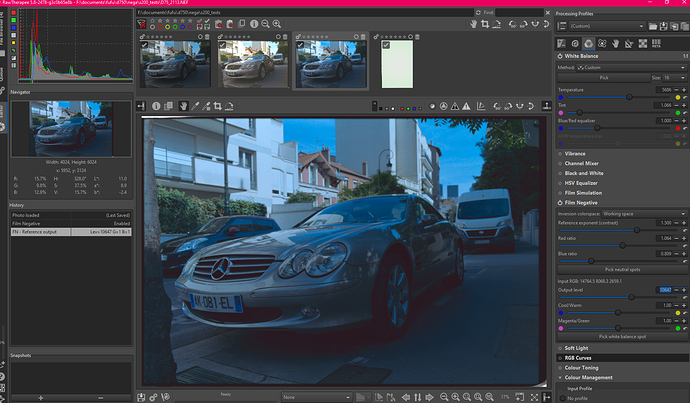Toggle checkbox on the blank fourth thumbnail
The width and height of the screenshot is (690, 403).
click(x=387, y=45)
